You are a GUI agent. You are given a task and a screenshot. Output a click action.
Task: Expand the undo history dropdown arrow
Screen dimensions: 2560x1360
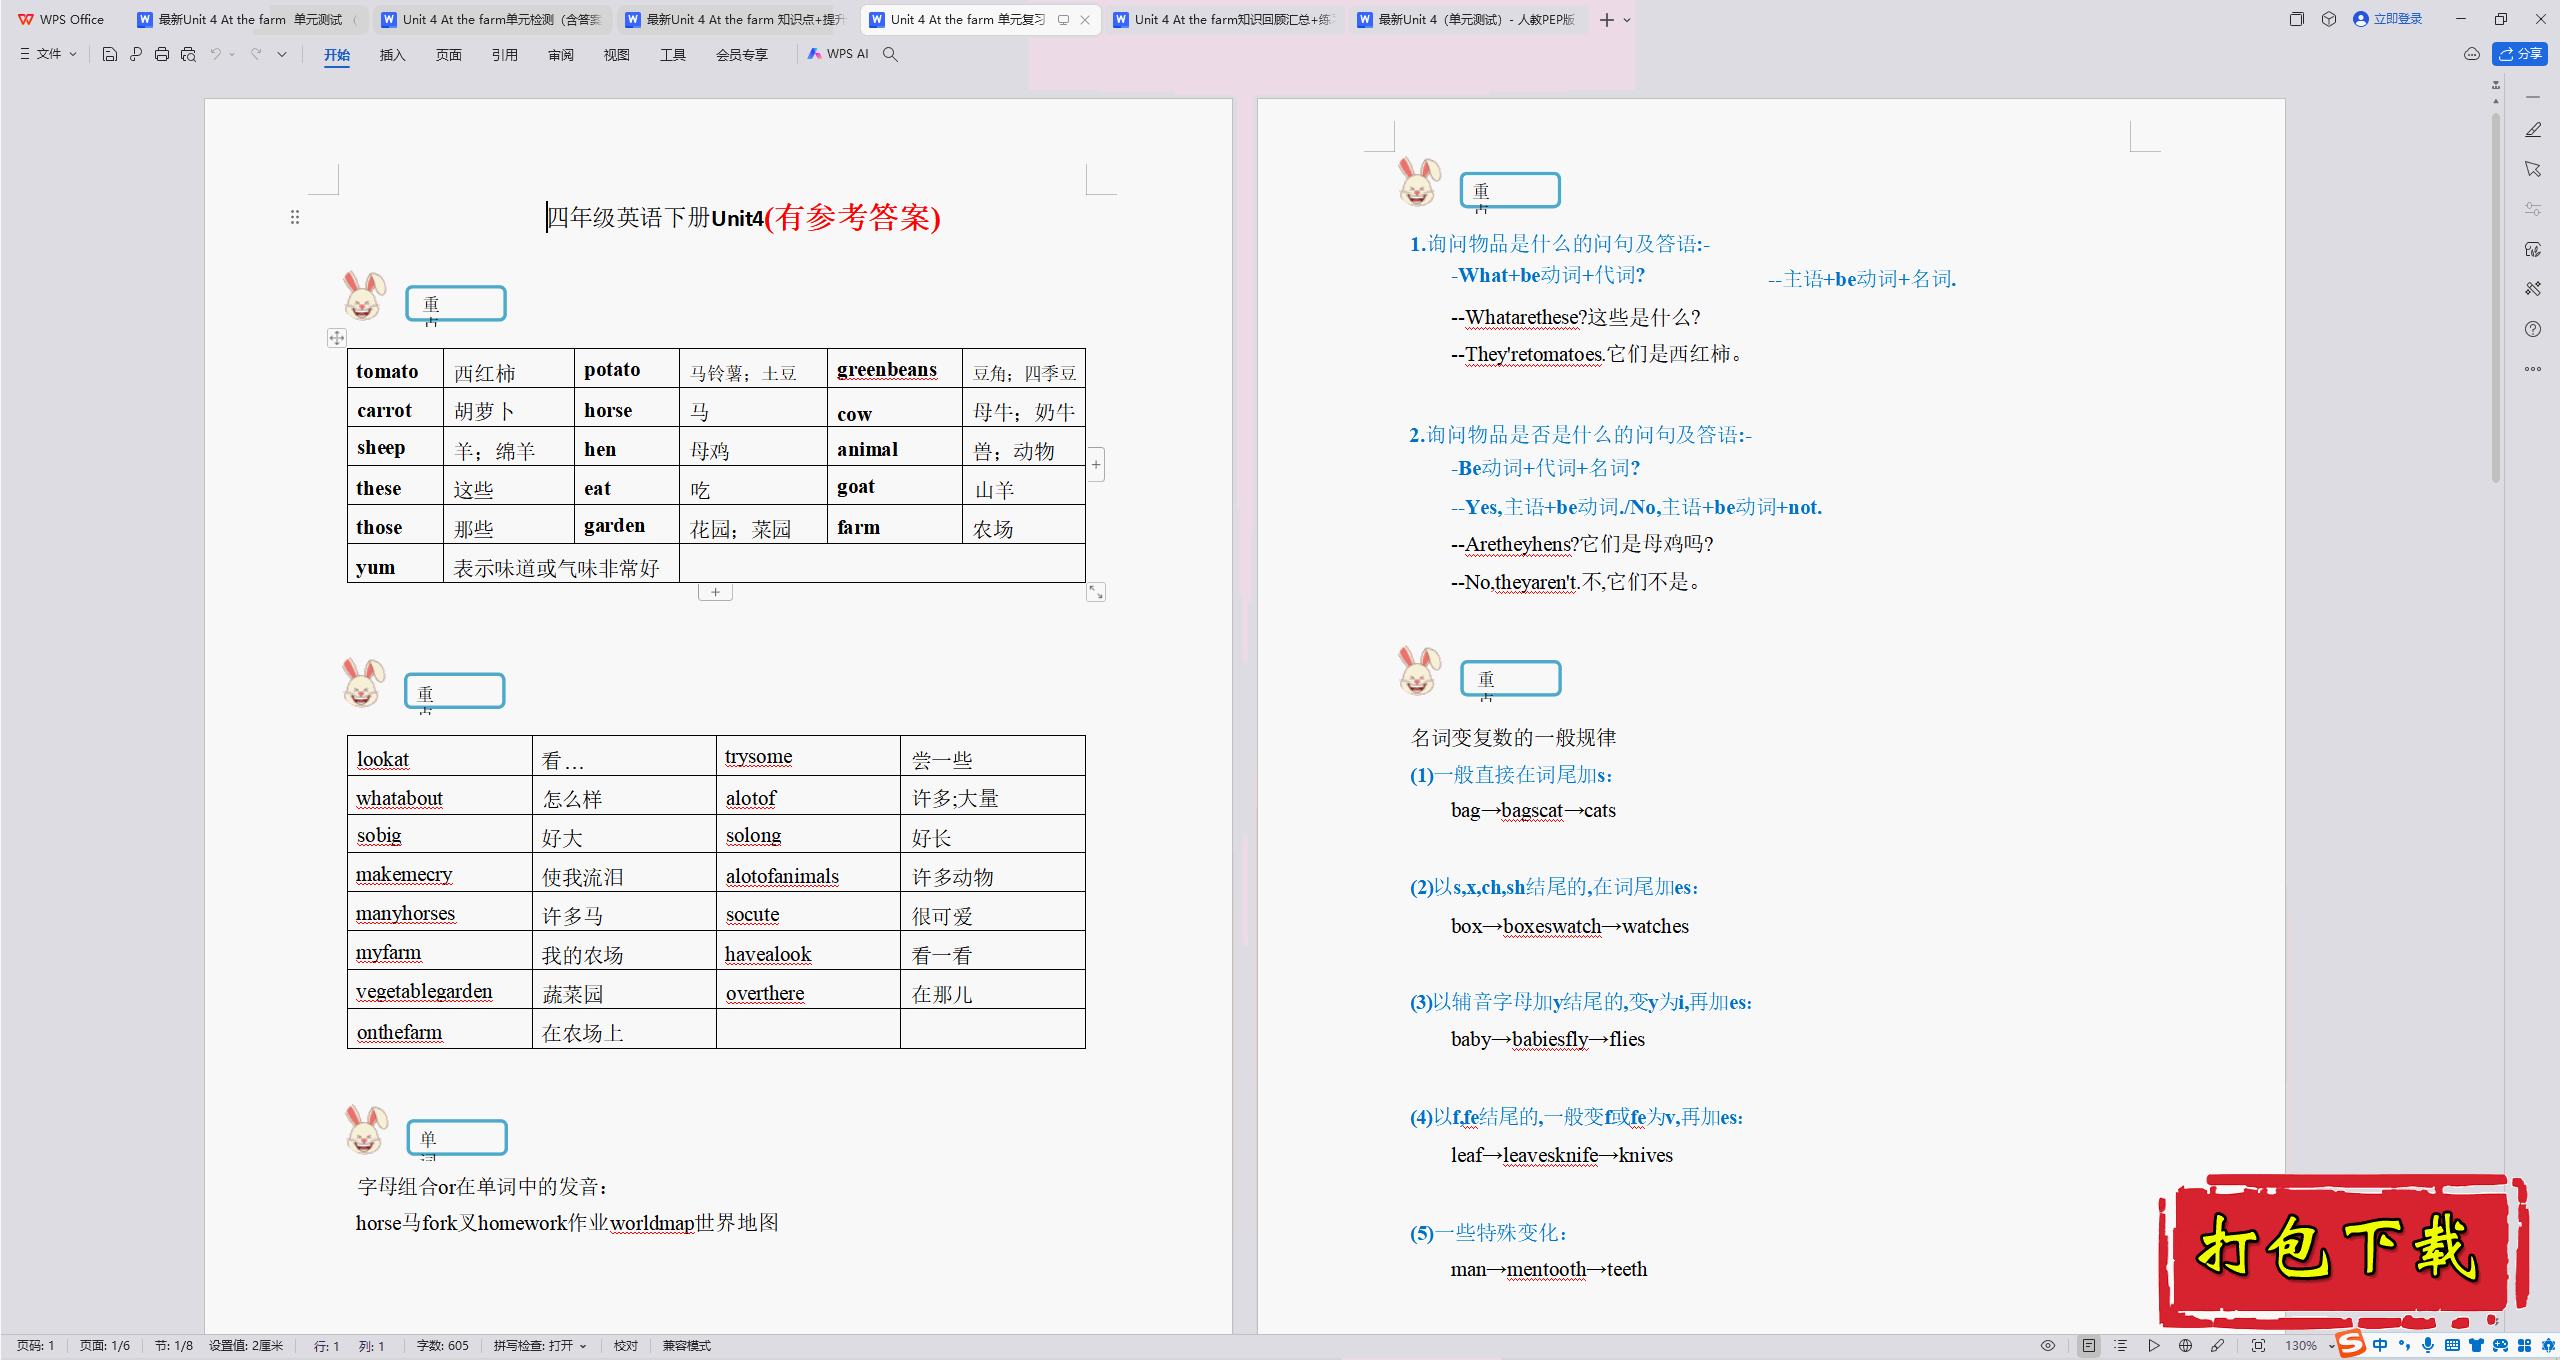click(x=232, y=54)
